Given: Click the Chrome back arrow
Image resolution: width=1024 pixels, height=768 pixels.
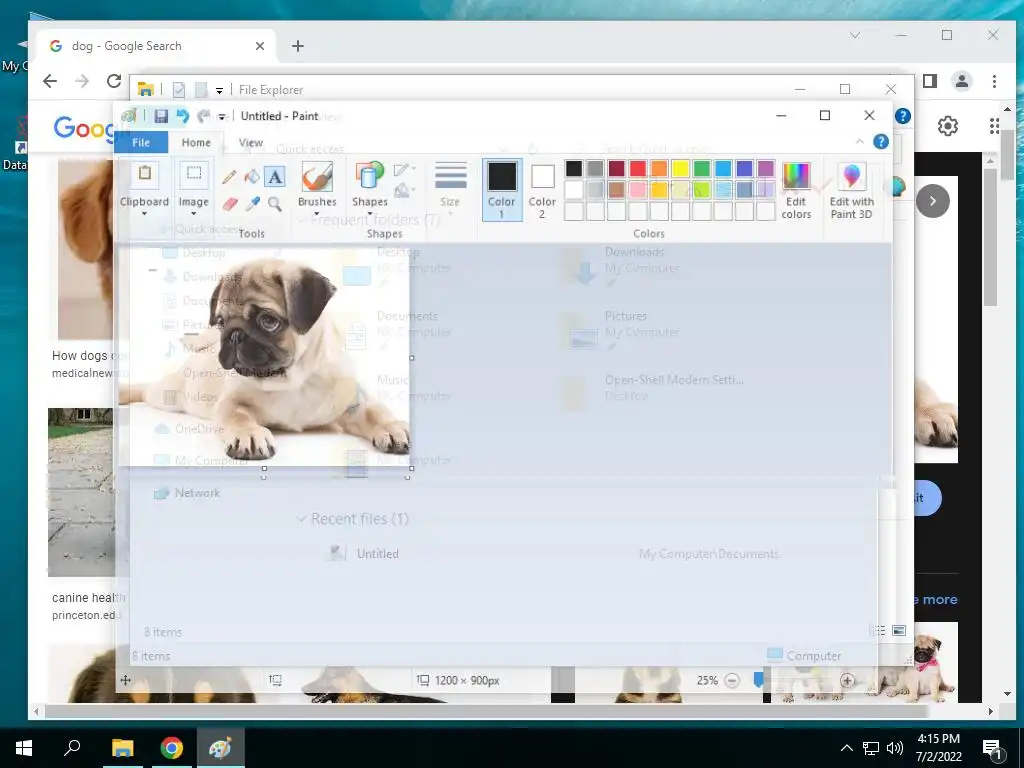Looking at the screenshot, I should click(50, 81).
